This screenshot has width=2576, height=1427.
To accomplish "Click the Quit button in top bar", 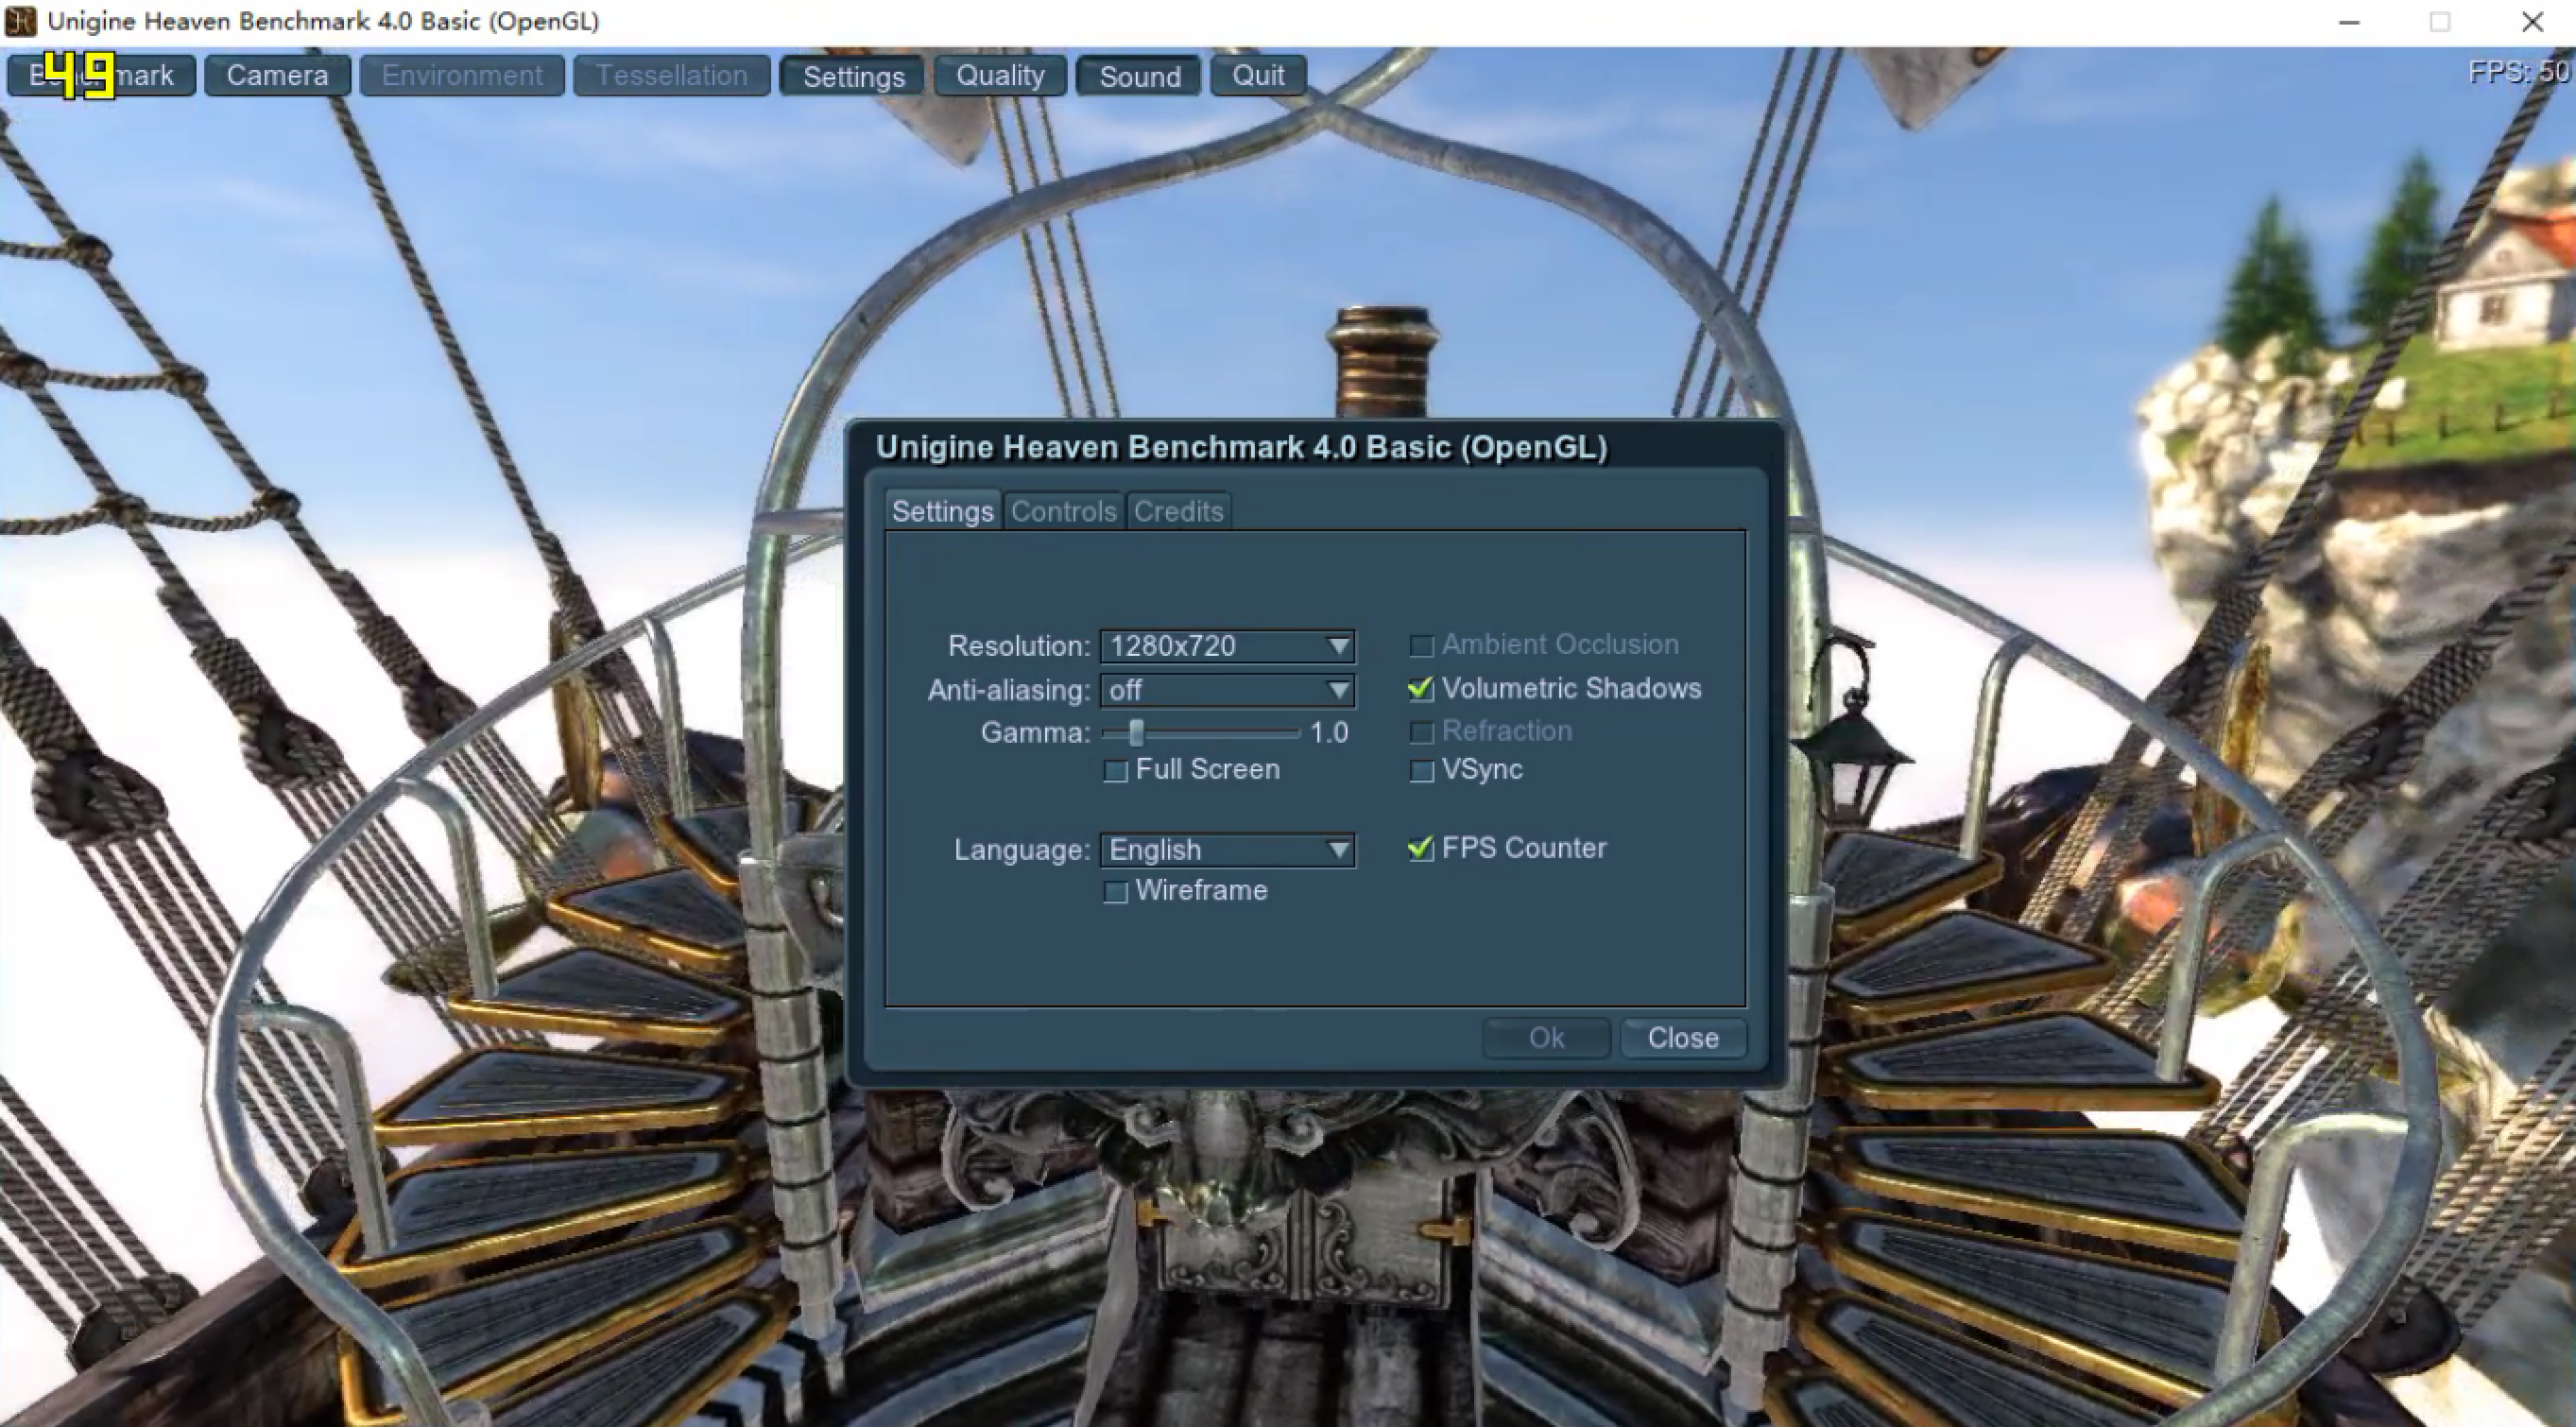I will [x=1258, y=75].
